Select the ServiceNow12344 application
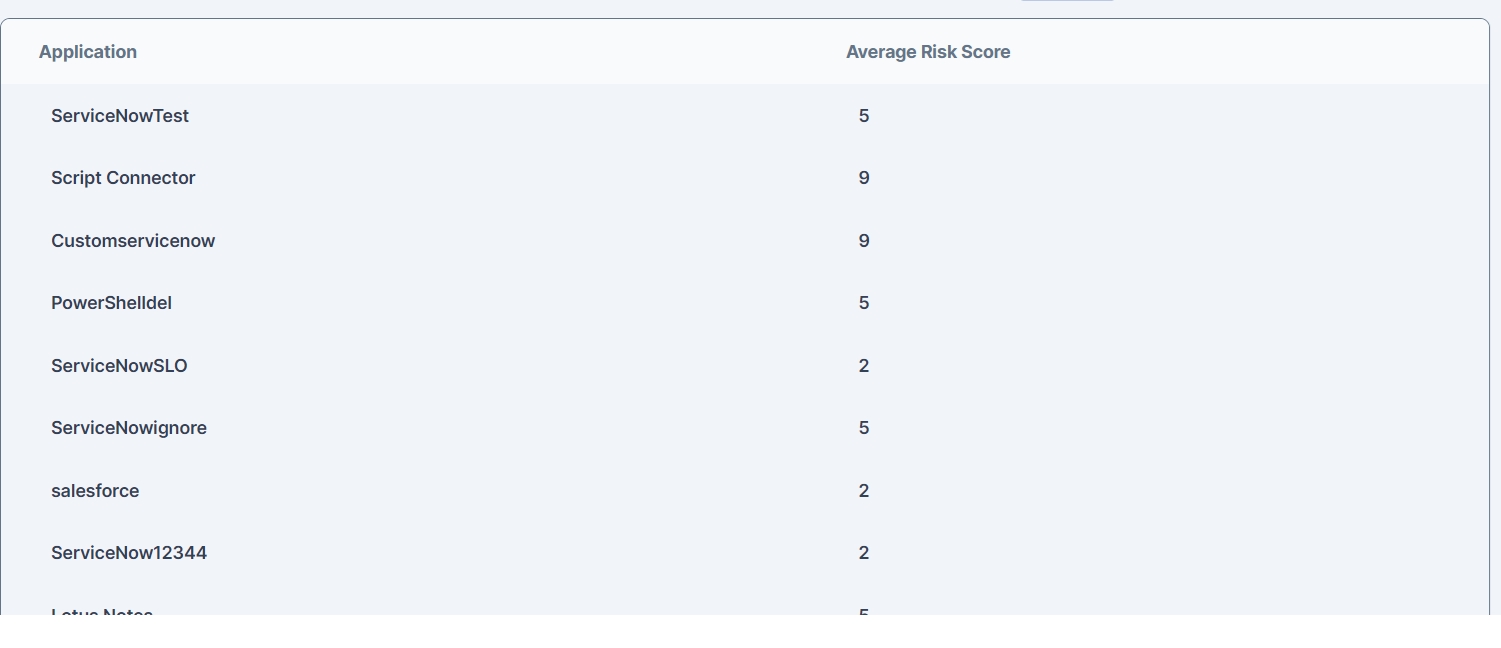1501x648 pixels. pos(129,553)
